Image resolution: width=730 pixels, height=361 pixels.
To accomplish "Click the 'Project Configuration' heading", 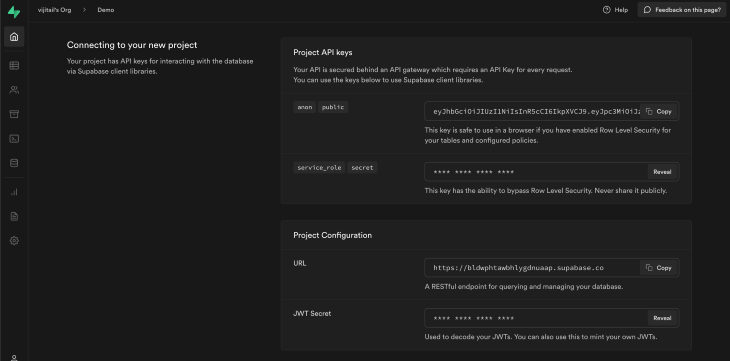I will coord(332,236).
